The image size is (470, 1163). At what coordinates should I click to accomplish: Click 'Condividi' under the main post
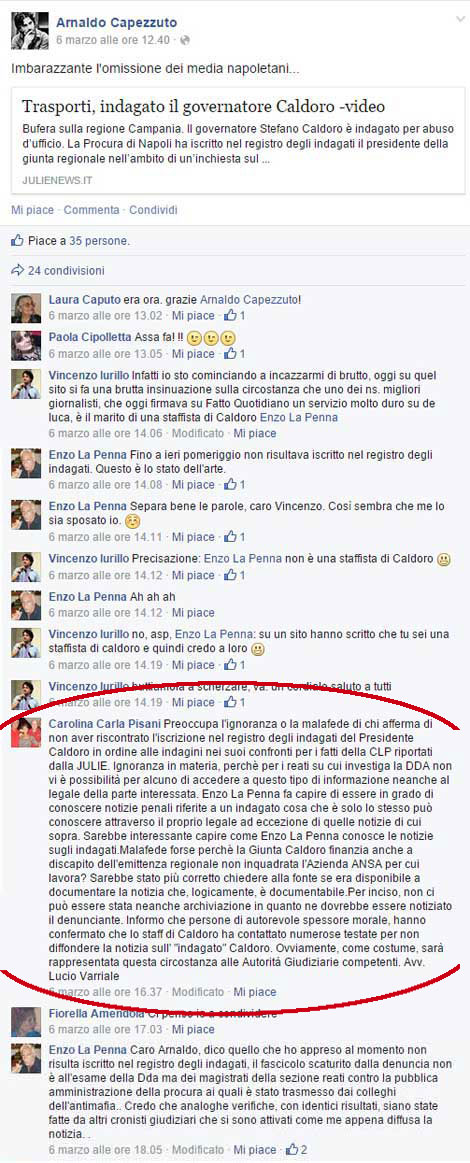pyautogui.click(x=153, y=210)
